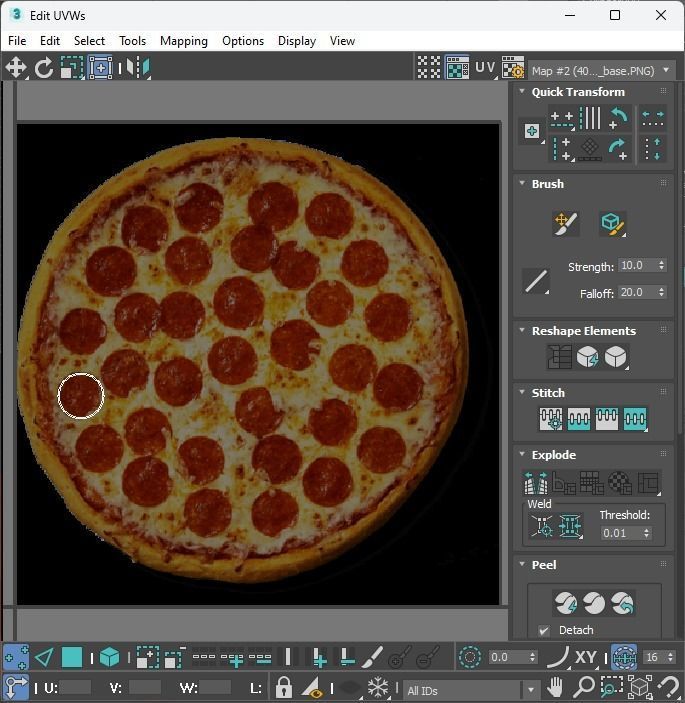Viewport: 685px width, 703px height.
Task: Switch to Vertex sub-object mode
Action: pyautogui.click(x=16, y=658)
